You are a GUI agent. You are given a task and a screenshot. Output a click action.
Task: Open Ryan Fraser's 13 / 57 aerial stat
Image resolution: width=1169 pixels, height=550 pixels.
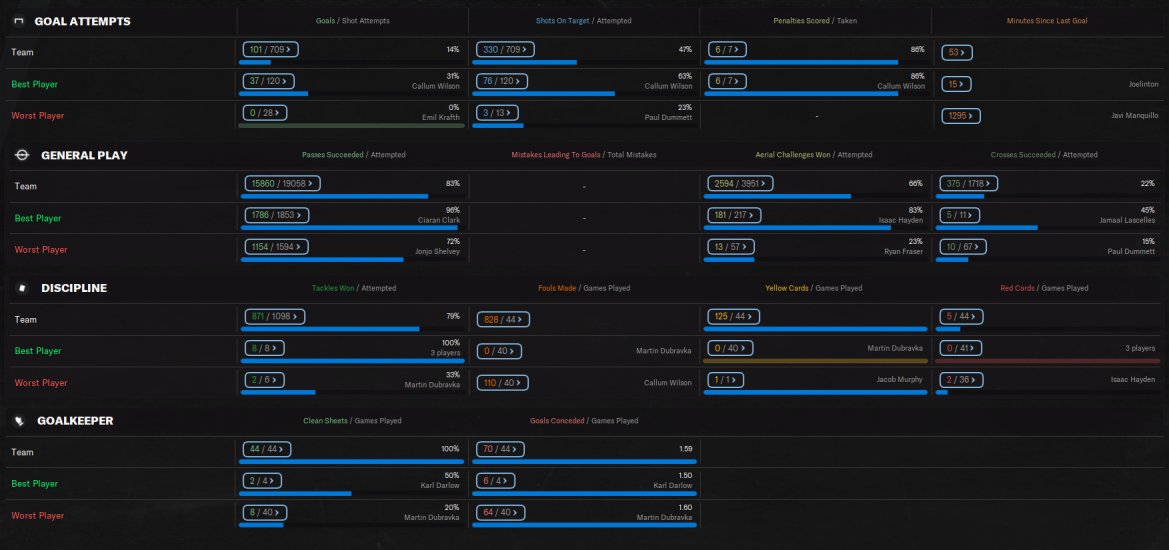pyautogui.click(x=731, y=247)
